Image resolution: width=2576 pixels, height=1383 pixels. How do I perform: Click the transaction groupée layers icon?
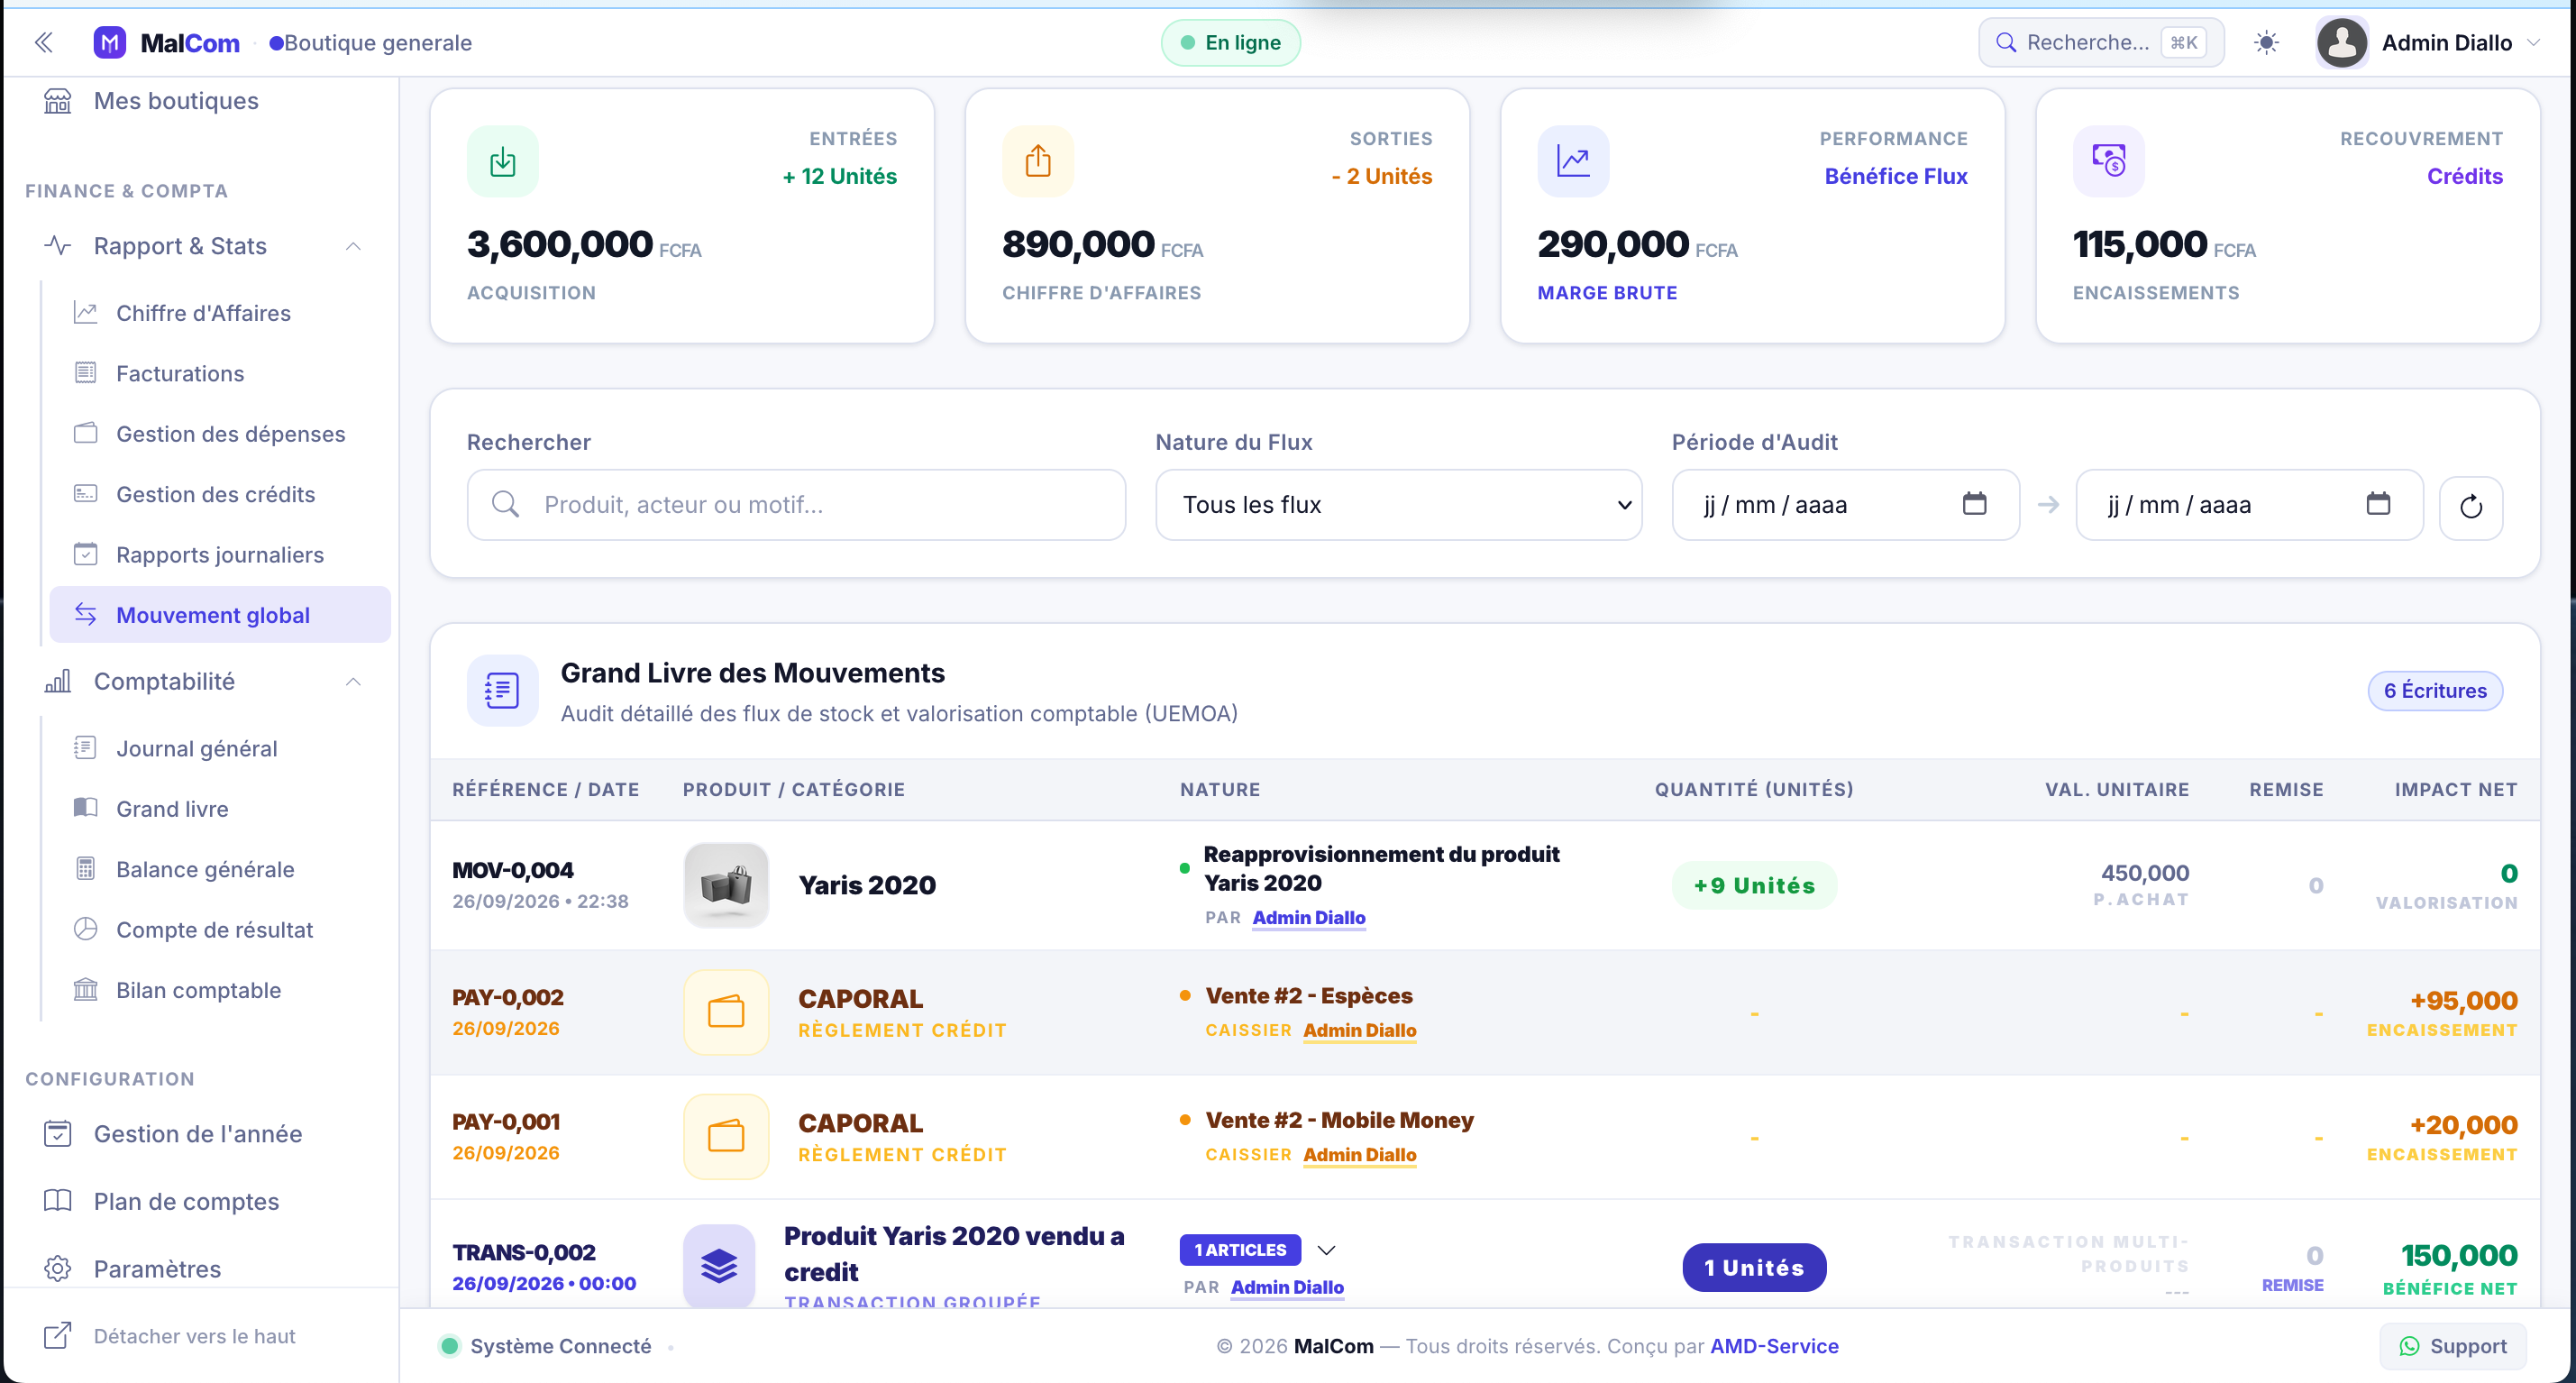pos(719,1266)
